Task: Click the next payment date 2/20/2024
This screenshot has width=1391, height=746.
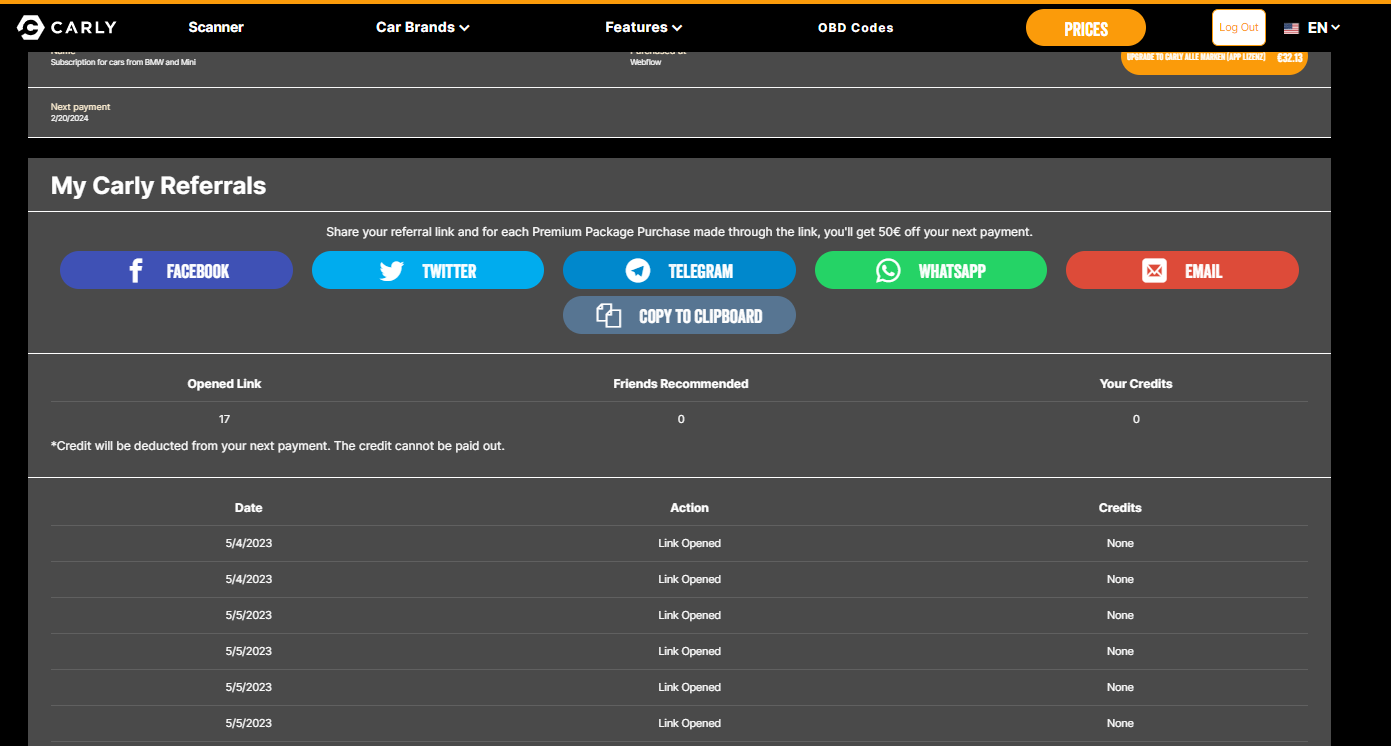Action: (70, 118)
